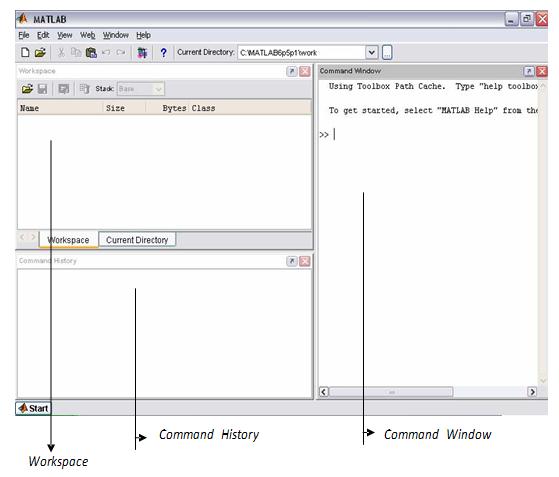Click the Cut scissors icon

[x=61, y=52]
